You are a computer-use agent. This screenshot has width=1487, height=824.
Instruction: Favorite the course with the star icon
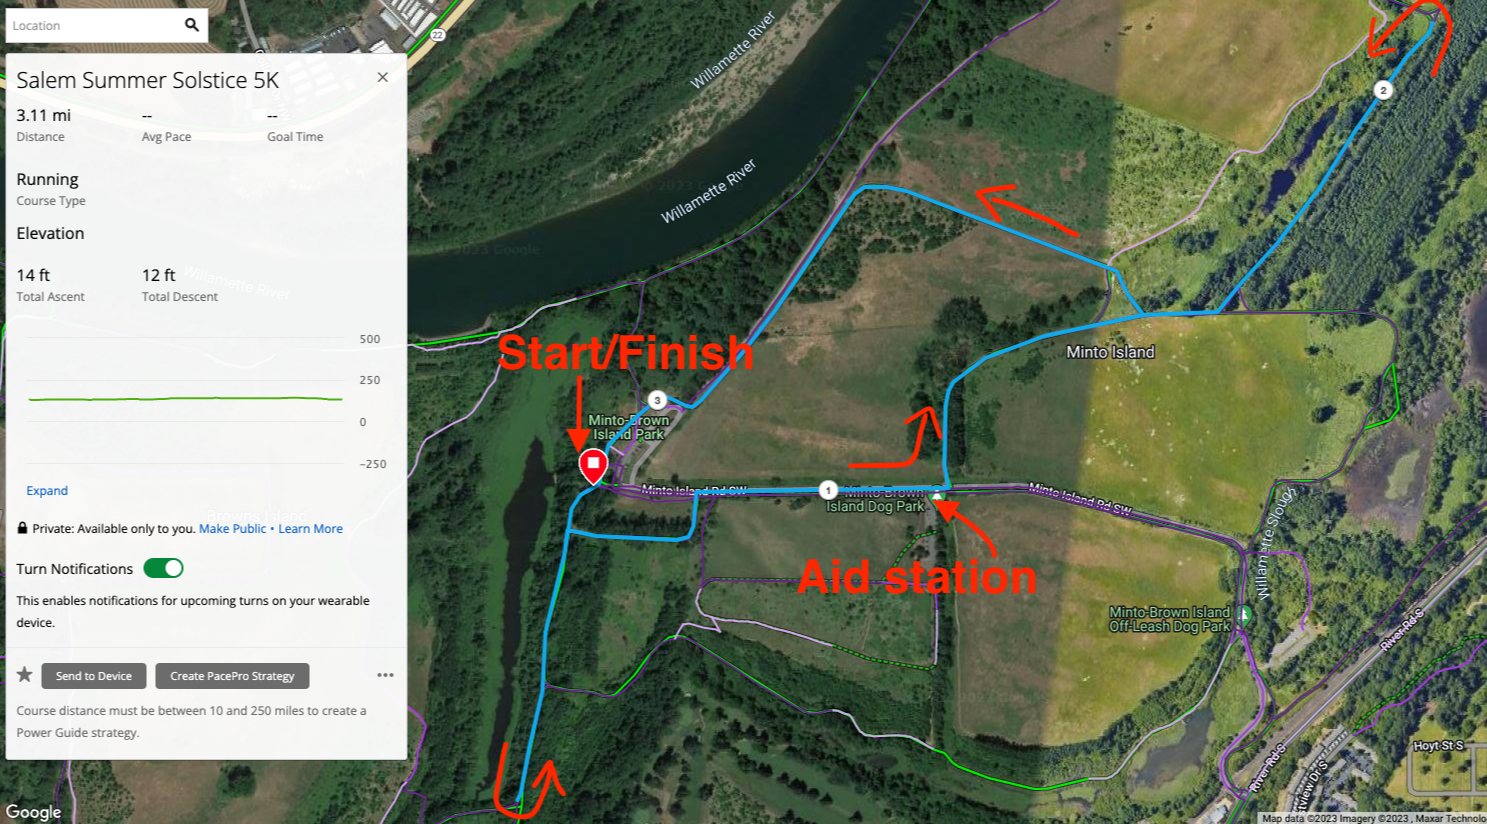tap(24, 675)
